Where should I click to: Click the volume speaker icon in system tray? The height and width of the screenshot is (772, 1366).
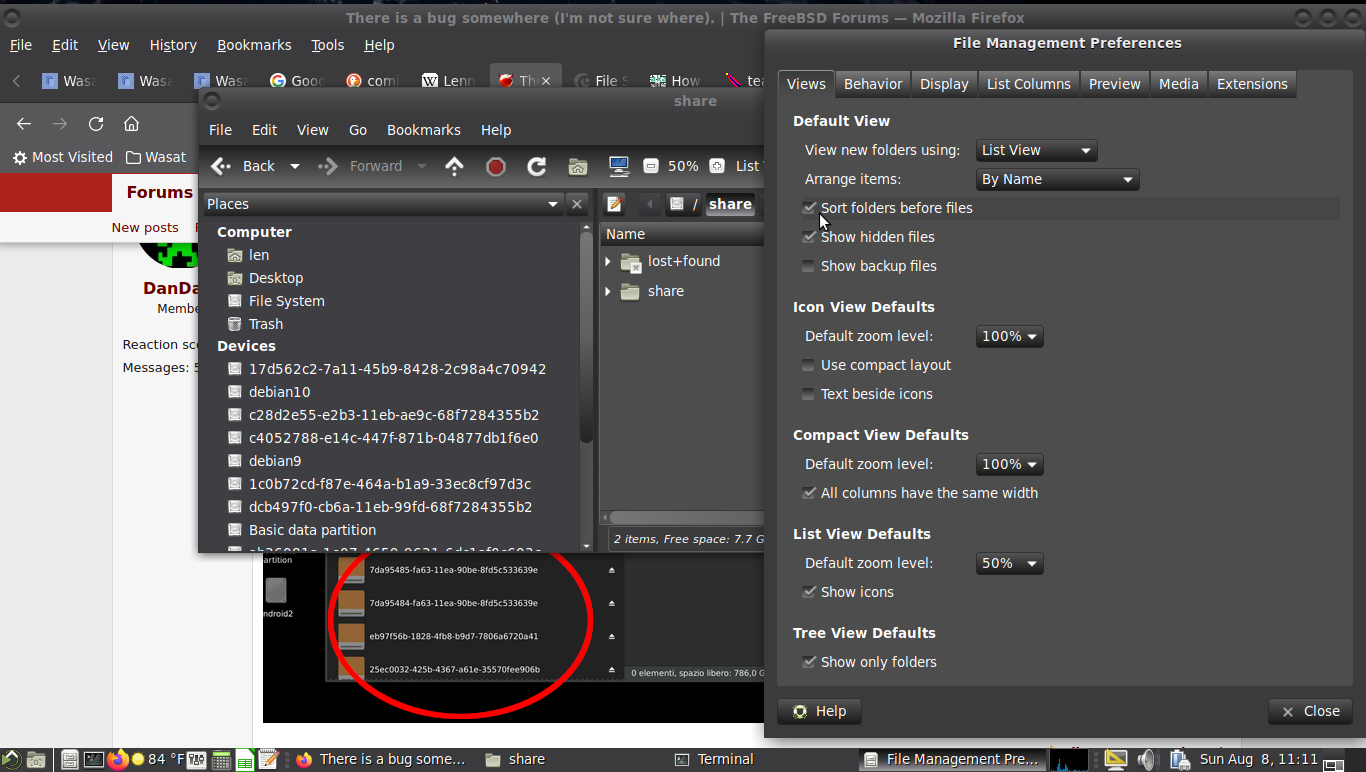pyautogui.click(x=1146, y=760)
